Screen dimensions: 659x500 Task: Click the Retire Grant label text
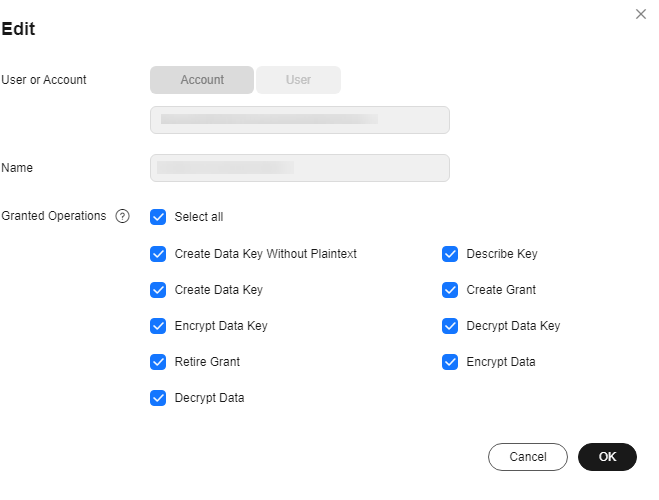(207, 362)
